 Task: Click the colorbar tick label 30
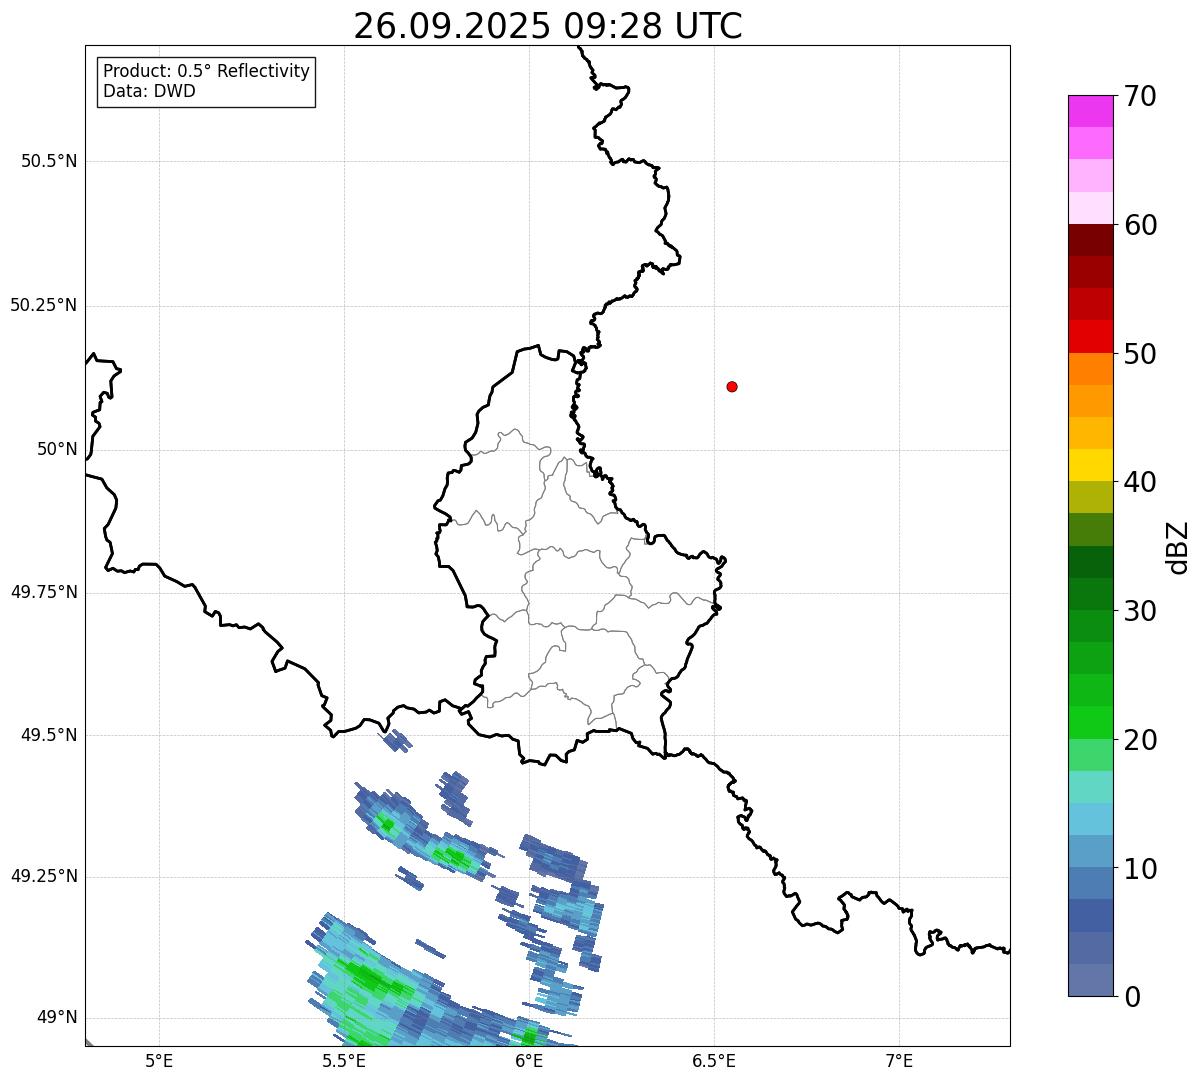(1140, 611)
